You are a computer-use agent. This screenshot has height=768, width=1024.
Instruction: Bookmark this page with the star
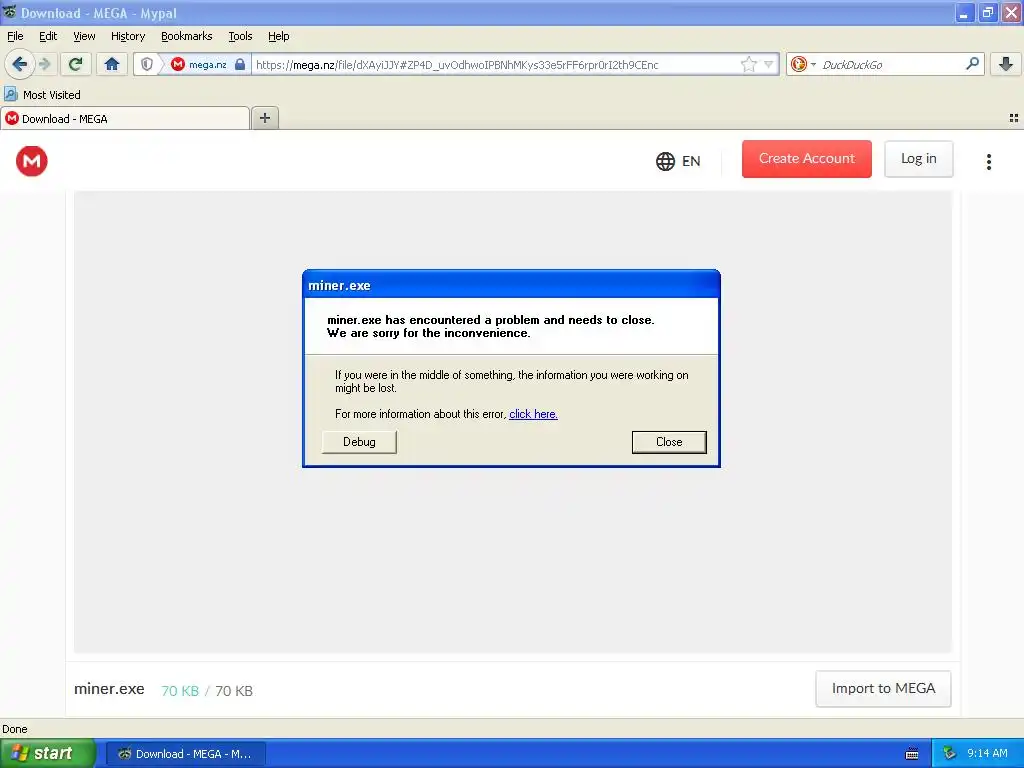pyautogui.click(x=748, y=64)
